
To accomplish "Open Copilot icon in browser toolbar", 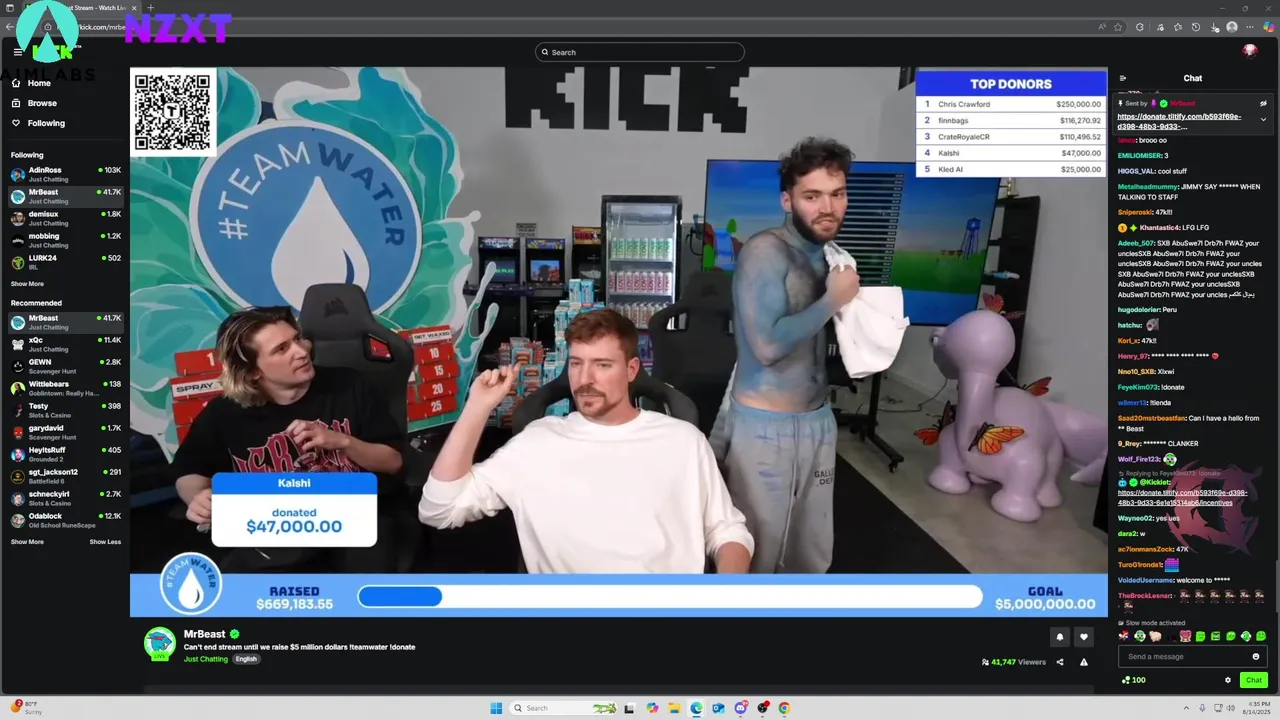I will (x=1269, y=27).
